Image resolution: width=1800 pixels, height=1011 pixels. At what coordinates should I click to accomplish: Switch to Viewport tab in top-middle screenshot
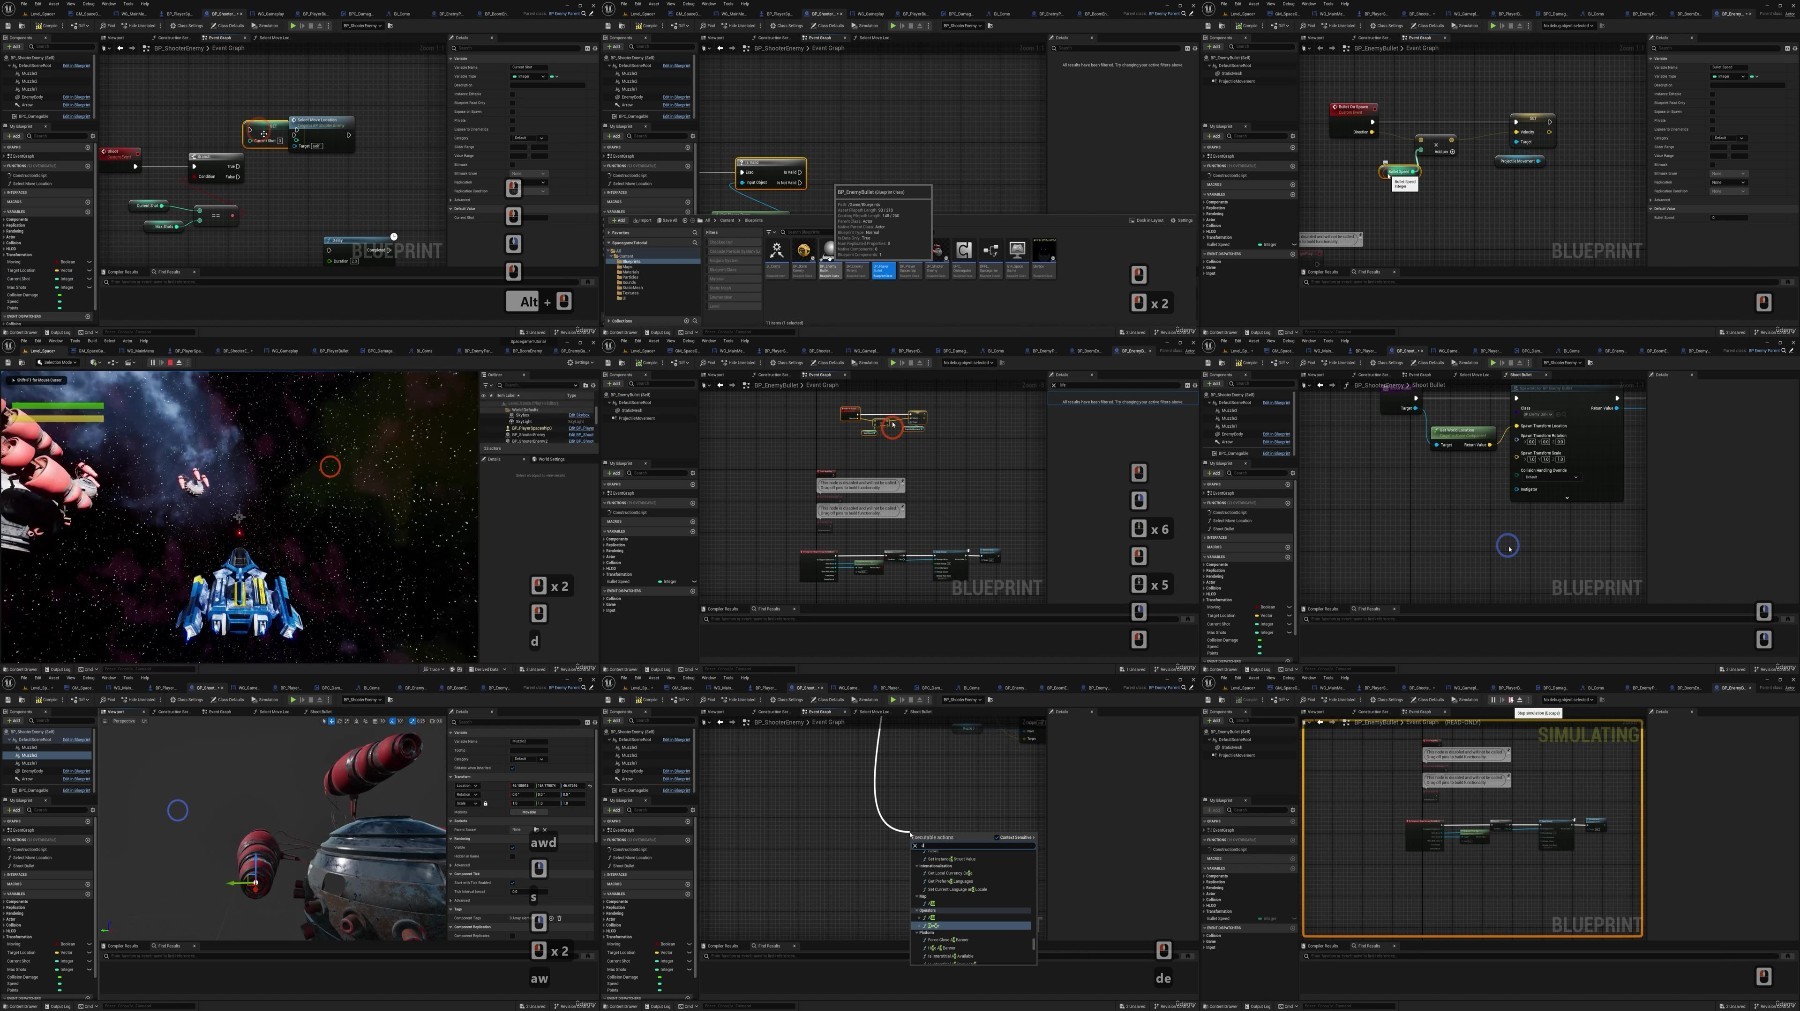click(713, 38)
